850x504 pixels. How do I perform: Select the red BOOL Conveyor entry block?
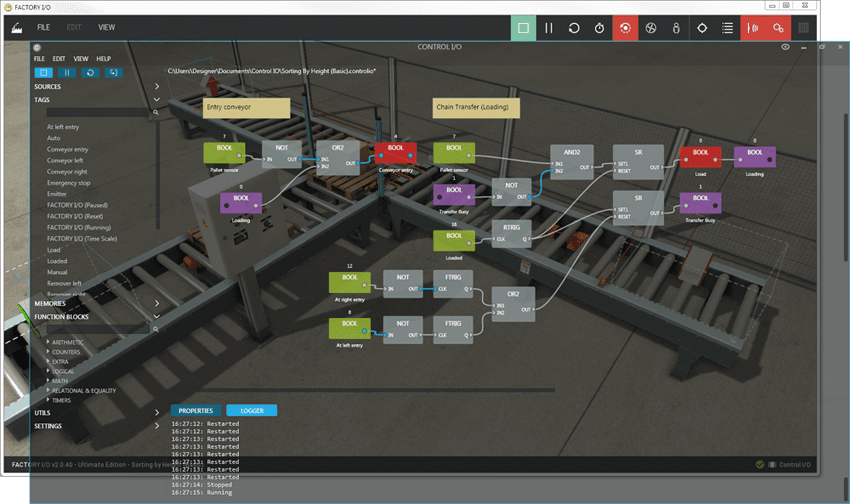(x=396, y=152)
